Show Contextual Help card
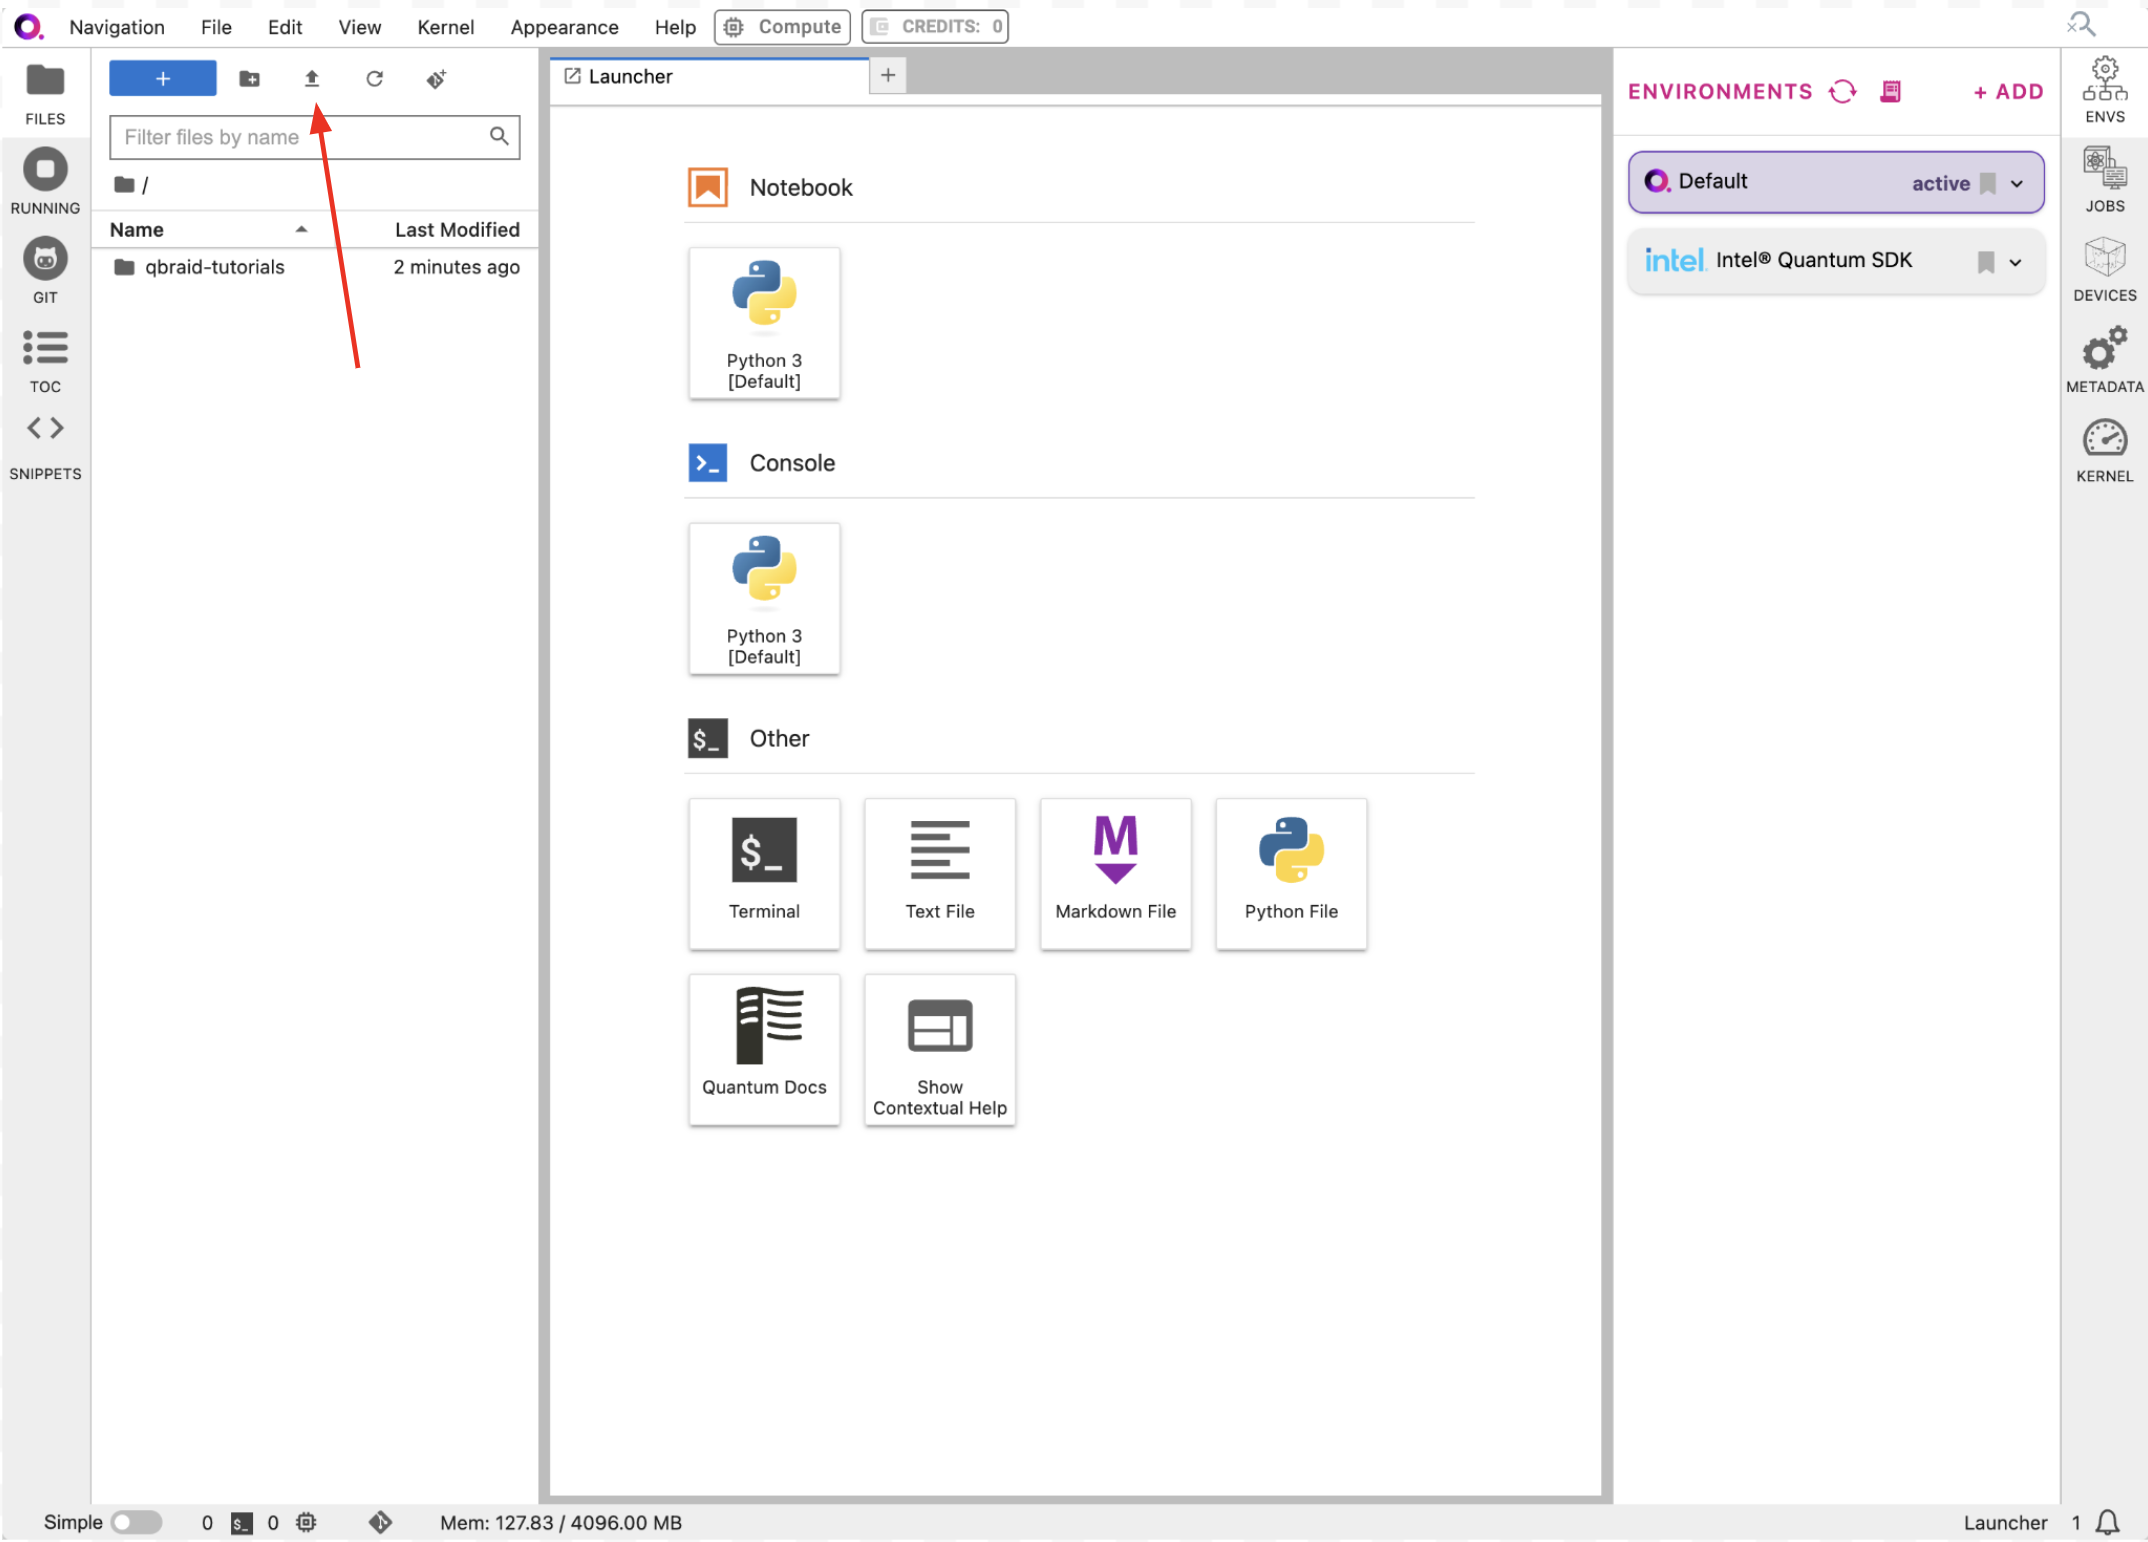 pos(940,1050)
